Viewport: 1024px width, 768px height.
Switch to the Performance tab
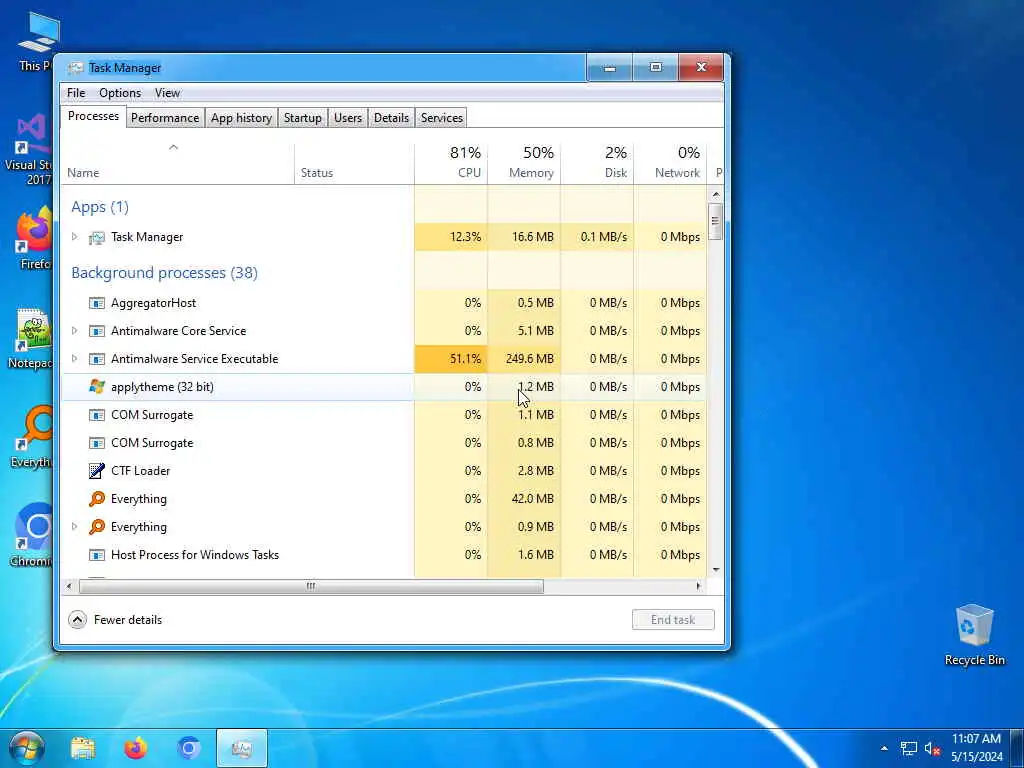coord(165,118)
